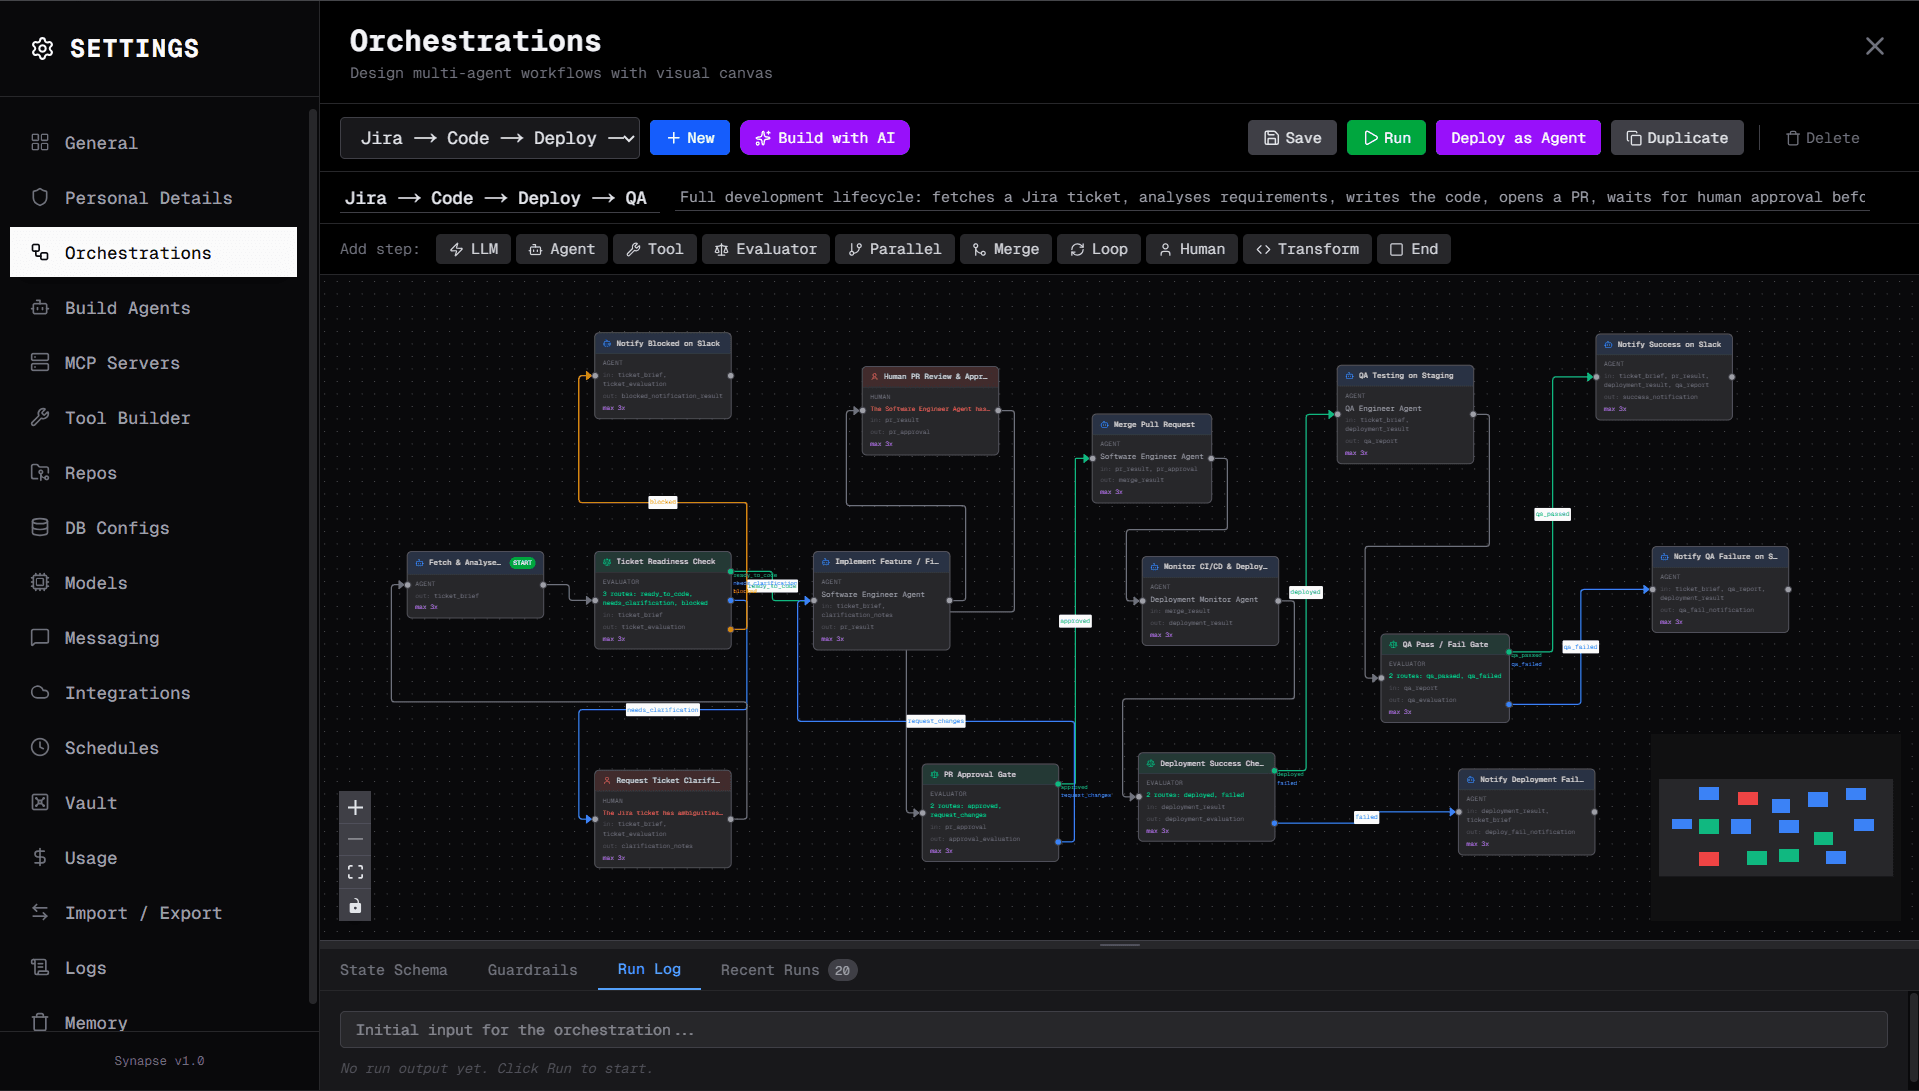Click the Settings gear icon
This screenshot has width=1919, height=1091.
click(x=42, y=48)
